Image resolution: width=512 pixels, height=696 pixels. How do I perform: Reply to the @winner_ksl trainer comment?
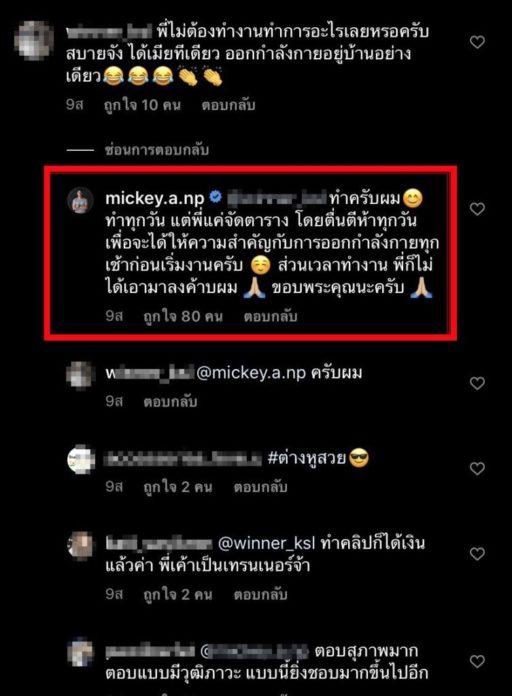[261, 594]
